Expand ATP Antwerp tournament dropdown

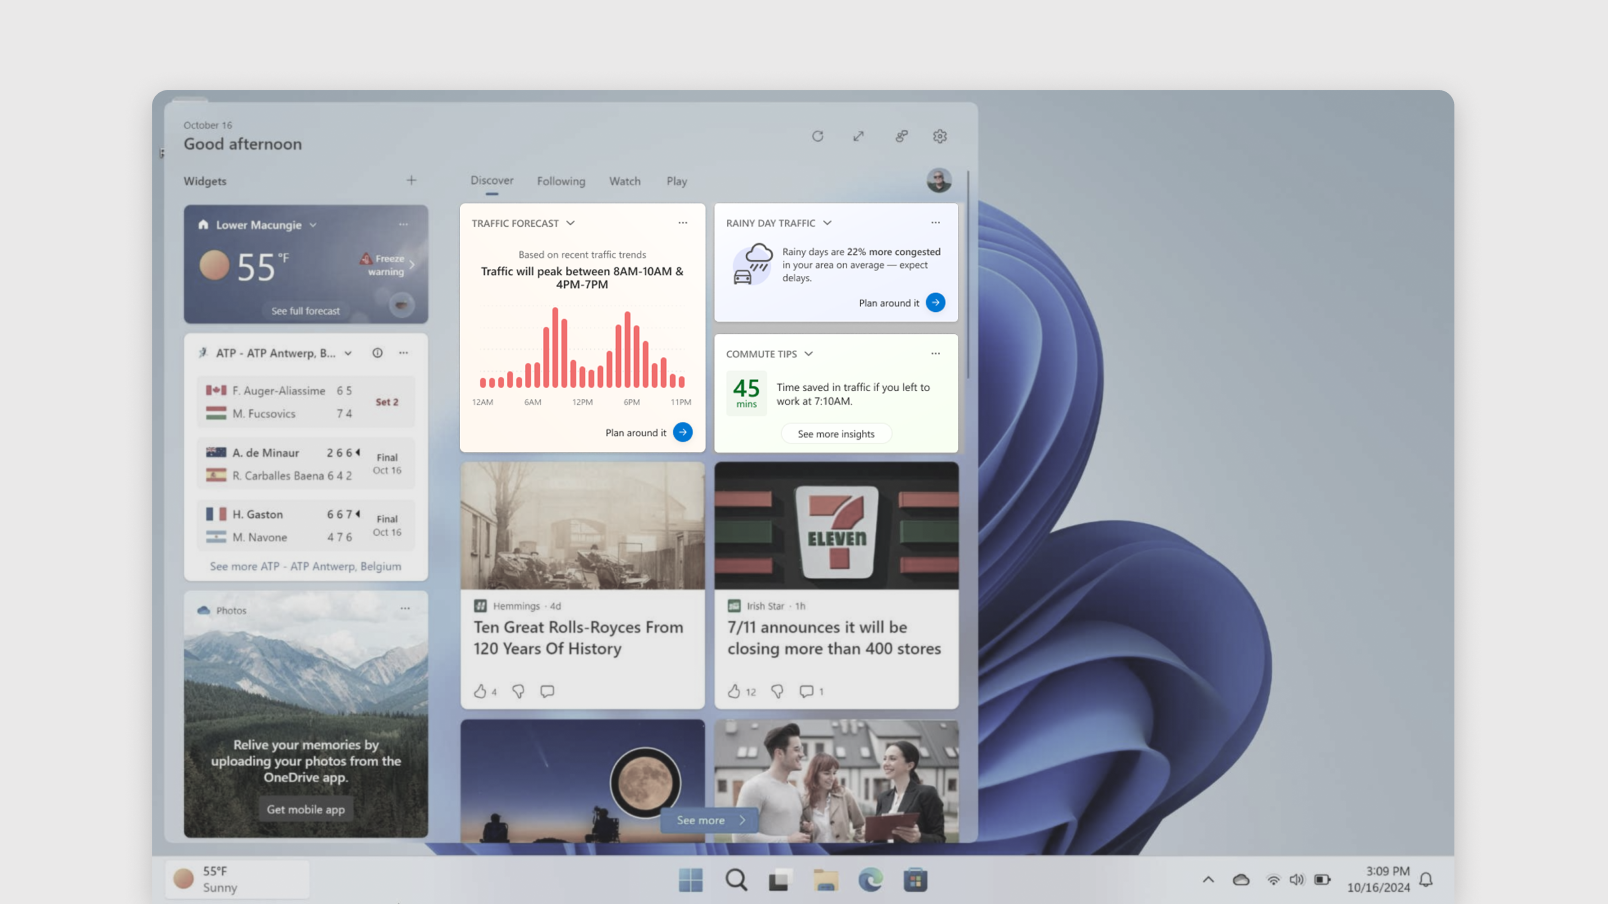(348, 353)
